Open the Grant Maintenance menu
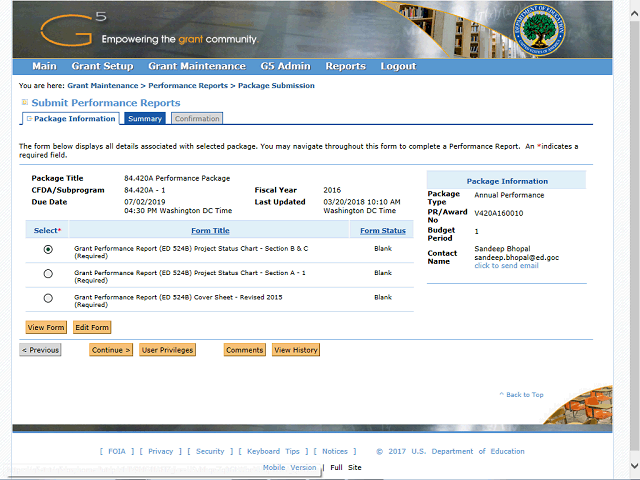Viewport: 640px width, 480px height. (197, 66)
